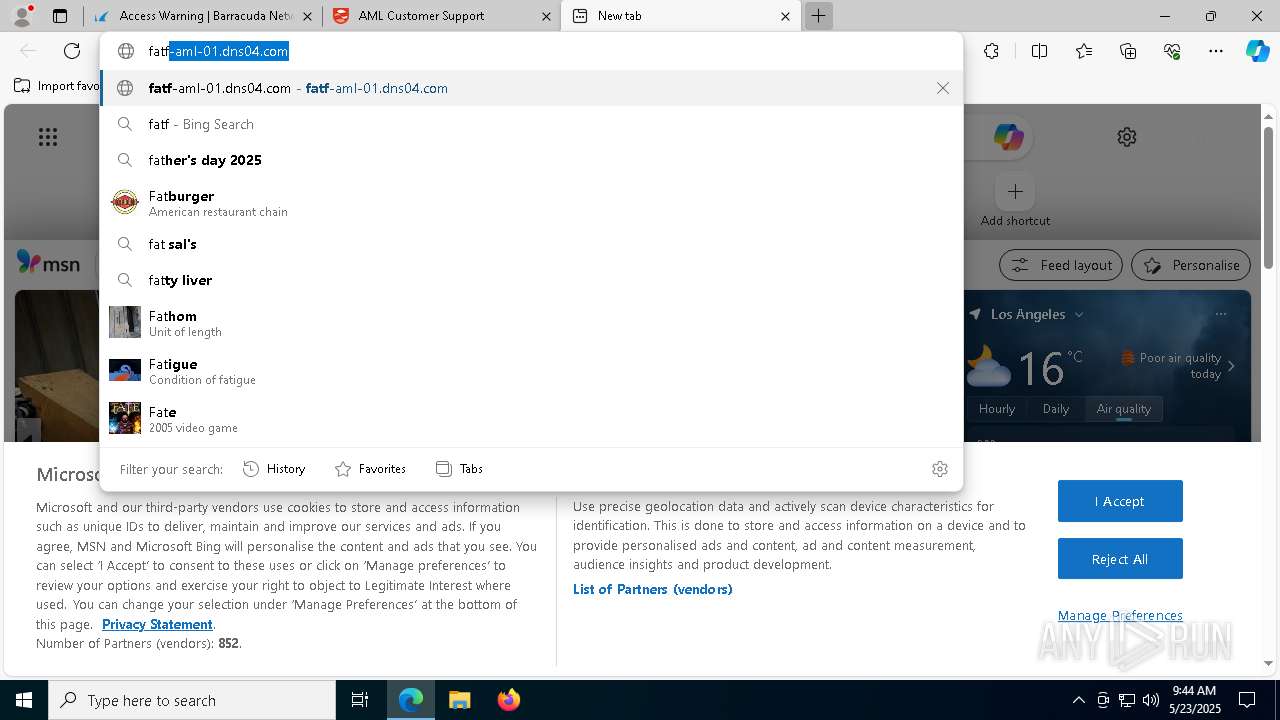Viewport: 1280px width, 720px height.
Task: Click the Edge taskbar icon
Action: (411, 700)
